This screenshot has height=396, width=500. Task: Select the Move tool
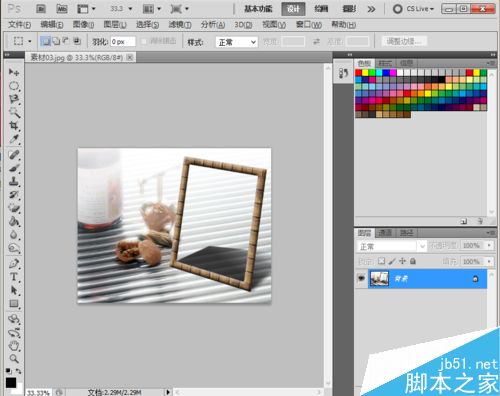(x=14, y=72)
